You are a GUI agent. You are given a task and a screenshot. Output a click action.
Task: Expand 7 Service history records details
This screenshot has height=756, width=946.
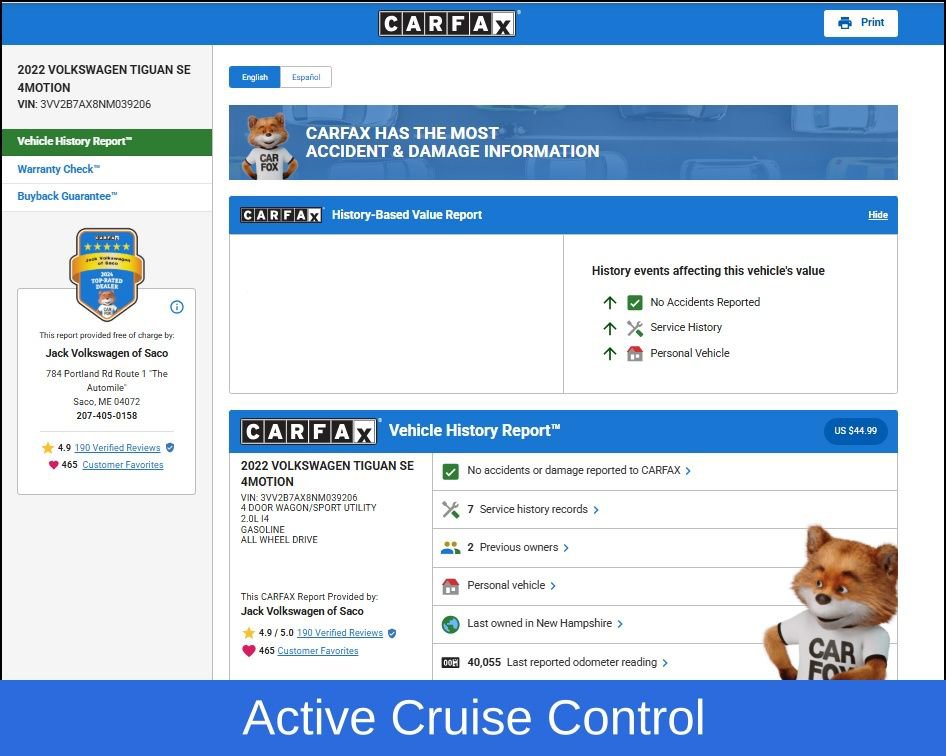point(534,509)
